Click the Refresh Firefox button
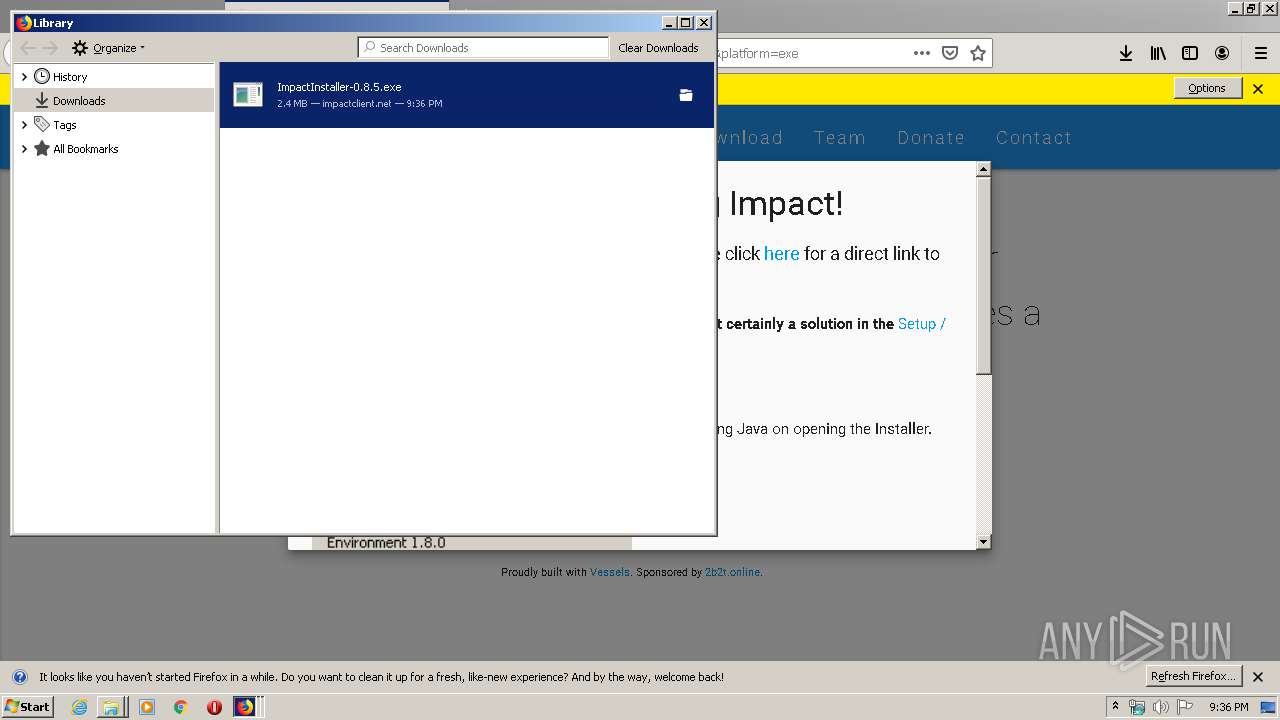This screenshot has height=720, width=1280. (x=1193, y=676)
